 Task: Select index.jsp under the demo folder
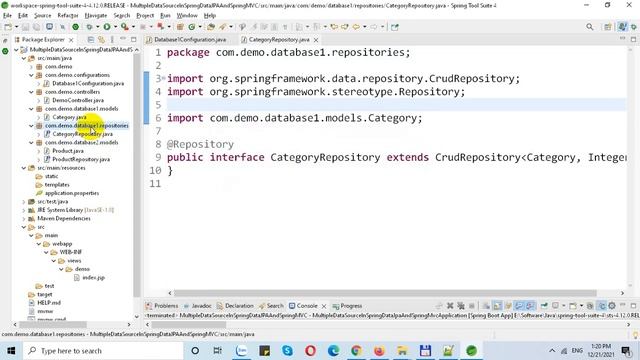(x=93, y=278)
